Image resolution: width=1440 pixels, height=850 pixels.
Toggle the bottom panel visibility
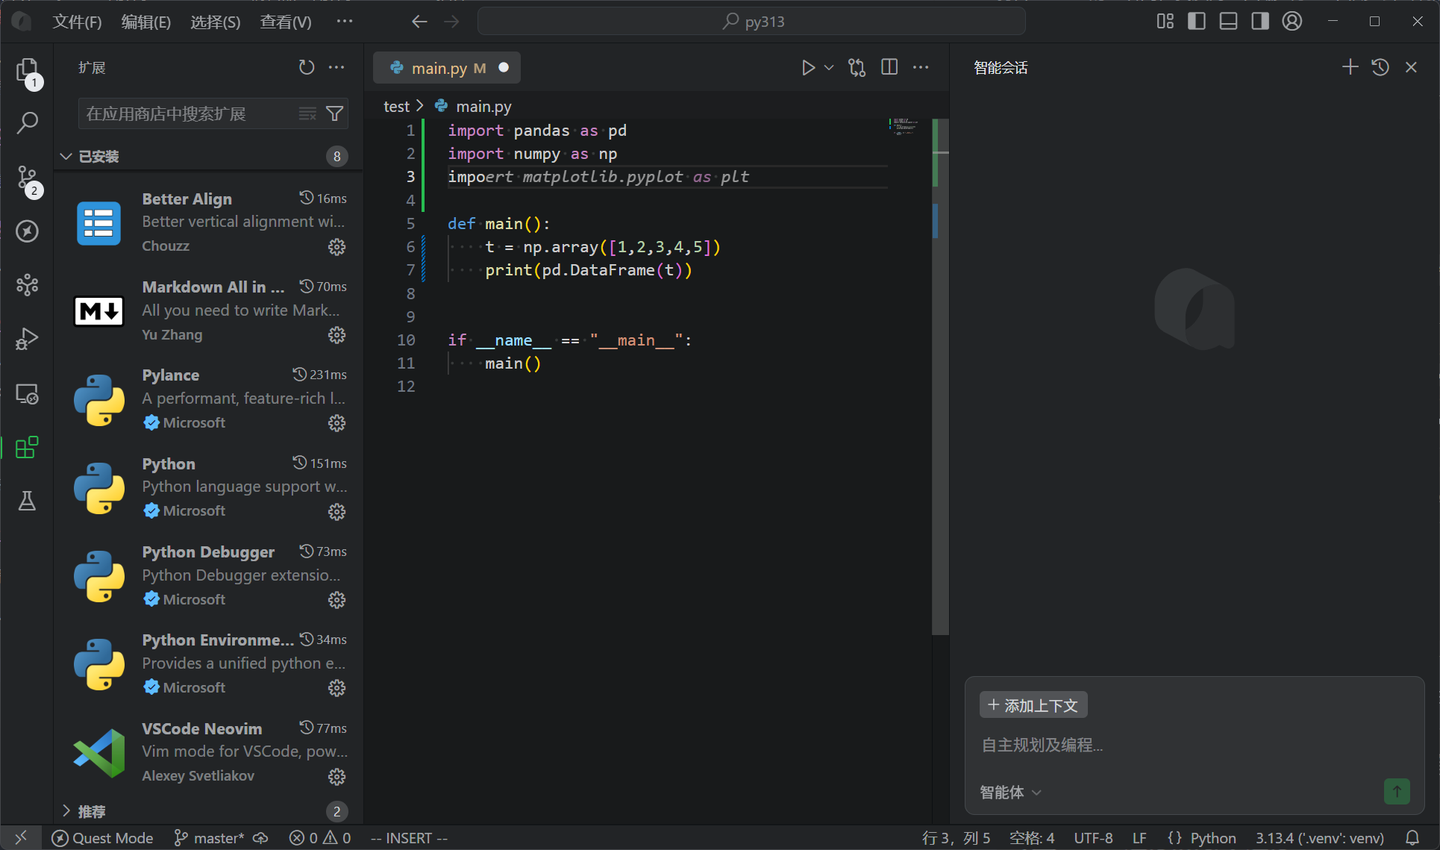[x=1228, y=21]
